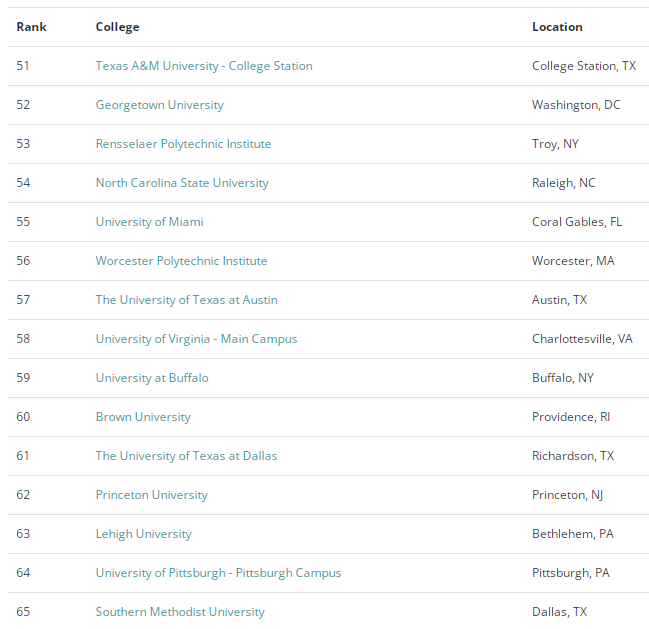Select the Princeton University link
This screenshot has height=629, width=649.
[151, 495]
